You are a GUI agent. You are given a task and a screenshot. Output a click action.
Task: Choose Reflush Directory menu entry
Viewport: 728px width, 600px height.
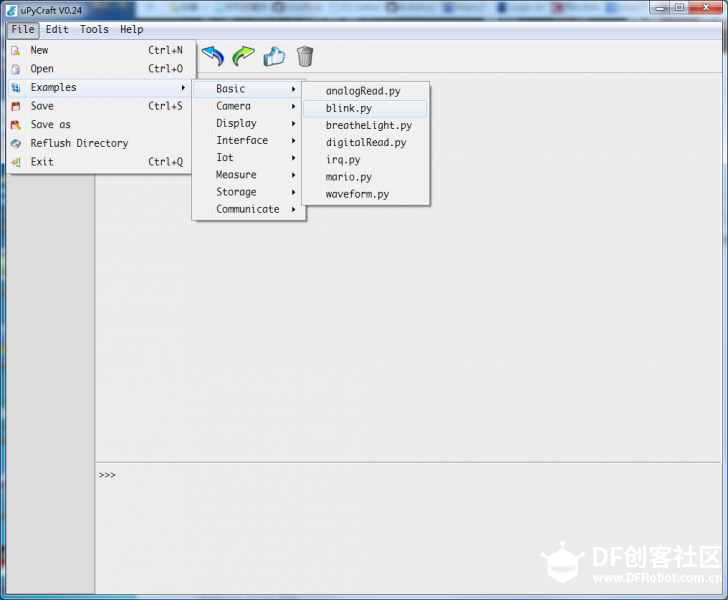tap(99, 143)
